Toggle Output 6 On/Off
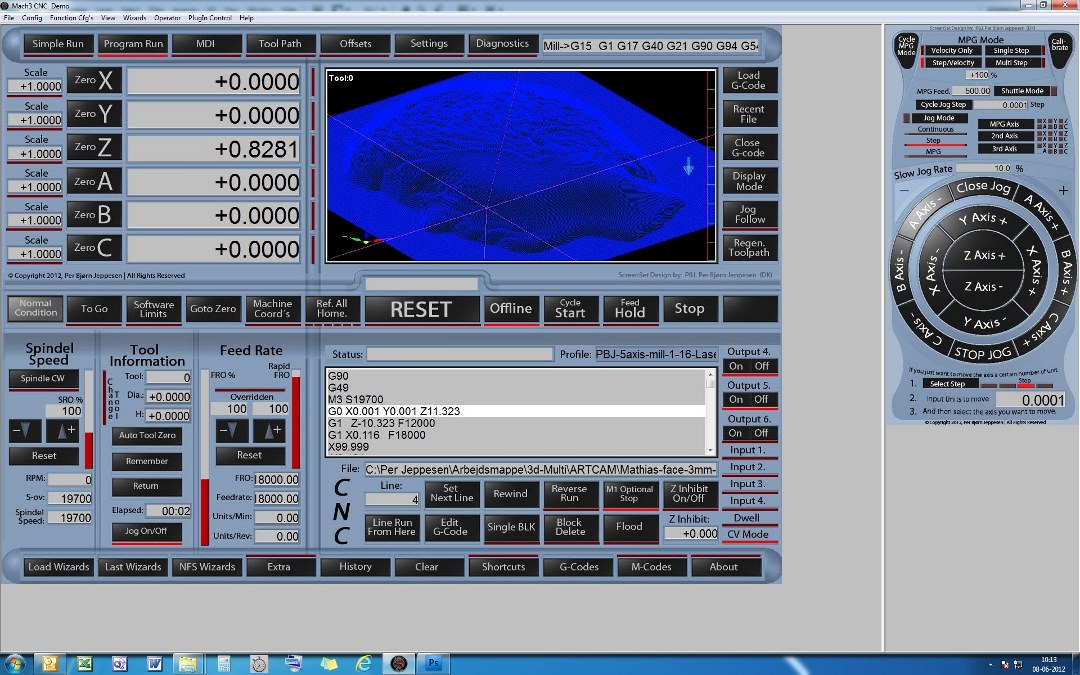Viewport: 1080px width, 675px height. (749, 433)
